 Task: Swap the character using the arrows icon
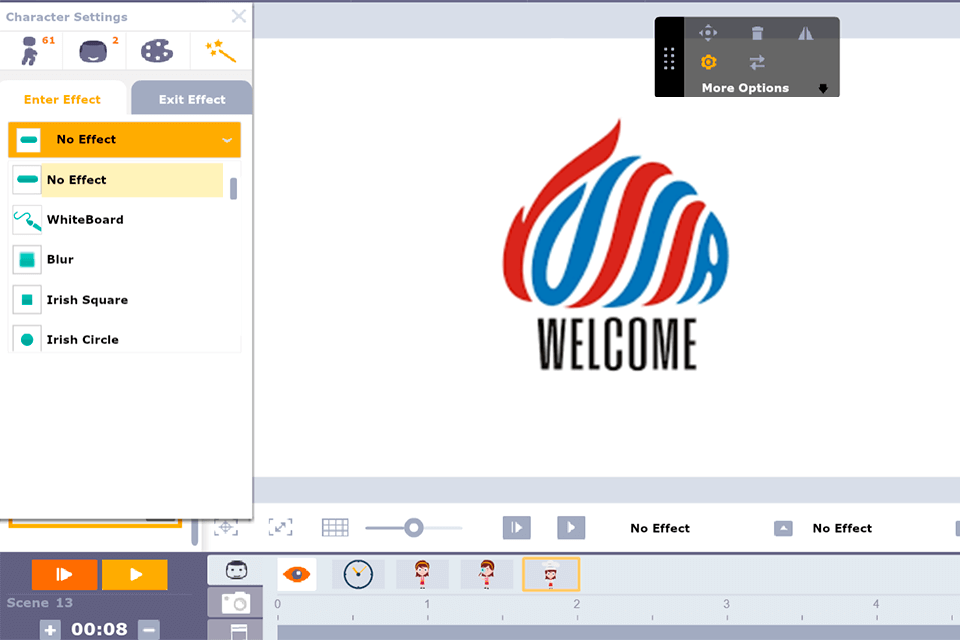click(x=757, y=62)
